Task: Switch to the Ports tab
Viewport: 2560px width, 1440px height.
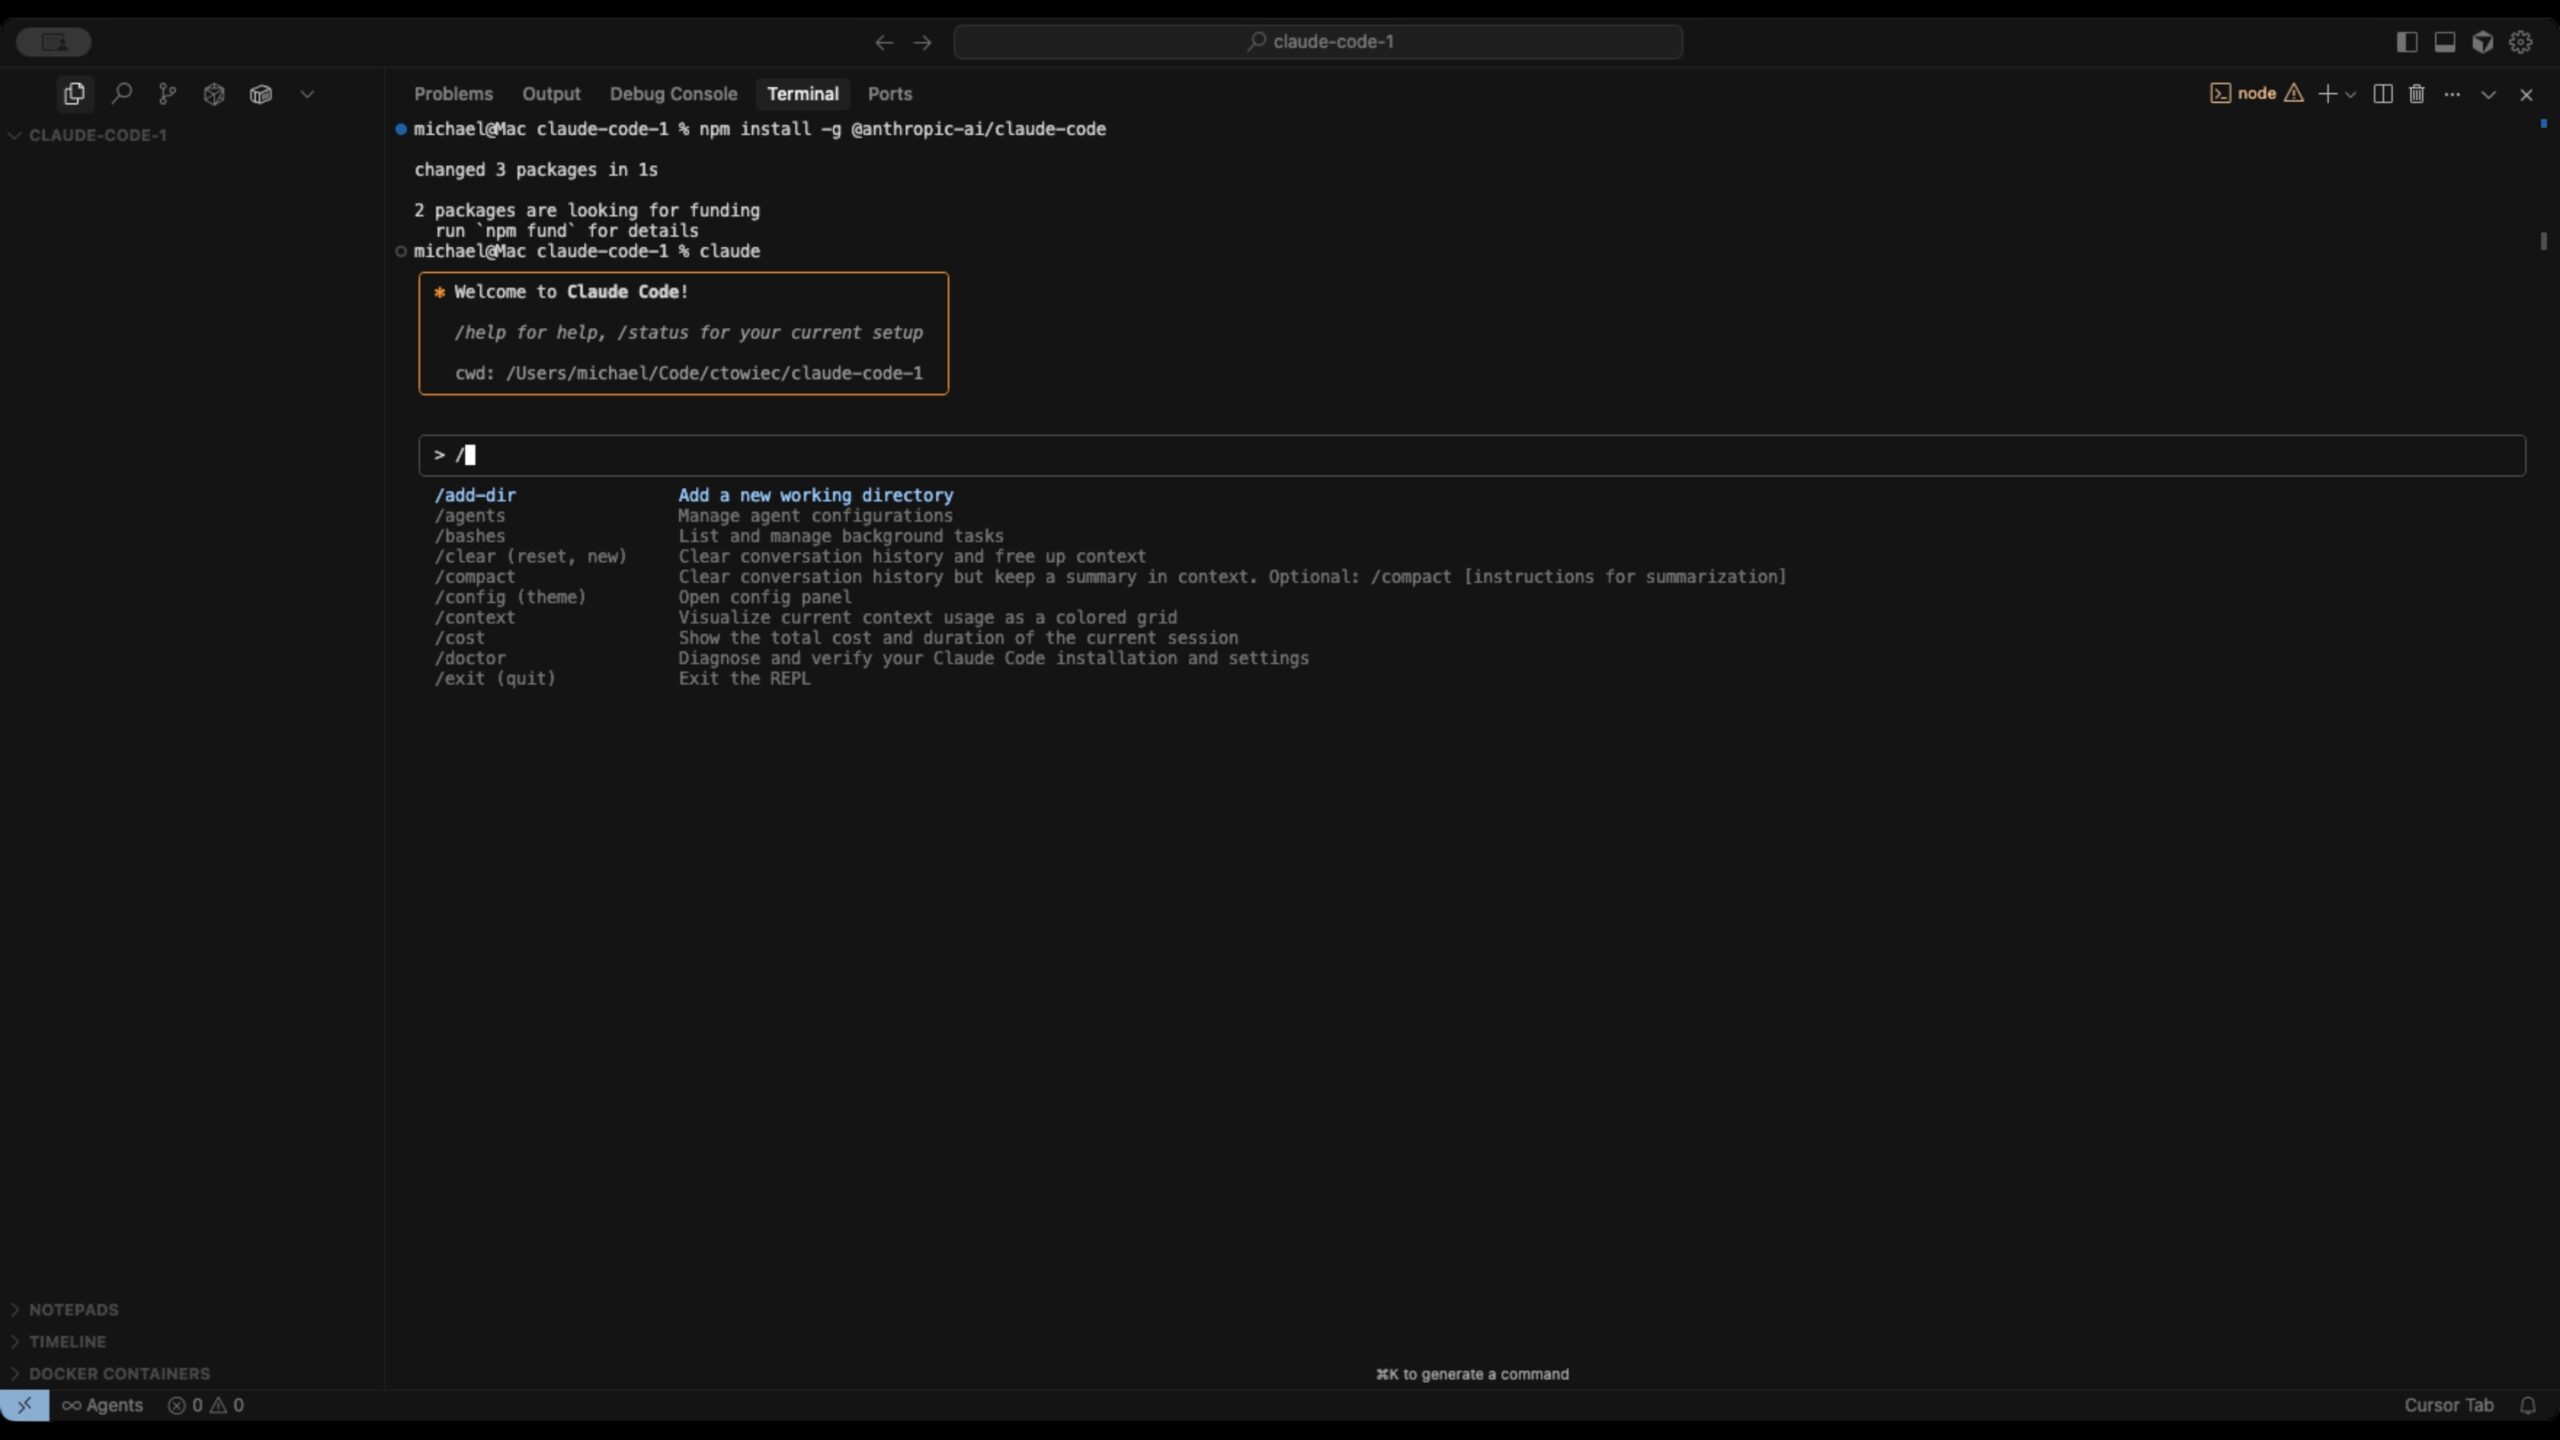Action: pos(889,94)
